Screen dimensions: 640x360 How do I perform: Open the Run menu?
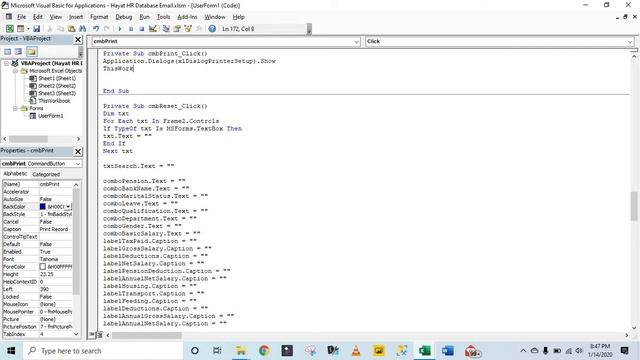click(144, 17)
